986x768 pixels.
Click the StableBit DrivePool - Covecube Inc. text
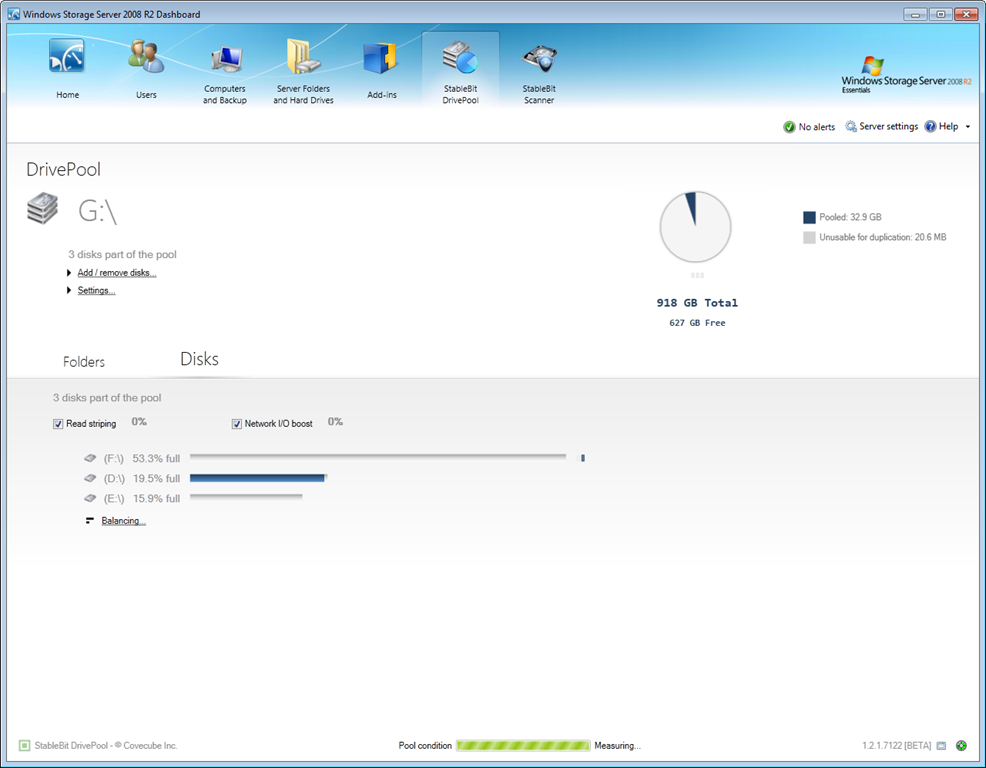pyautogui.click(x=106, y=745)
